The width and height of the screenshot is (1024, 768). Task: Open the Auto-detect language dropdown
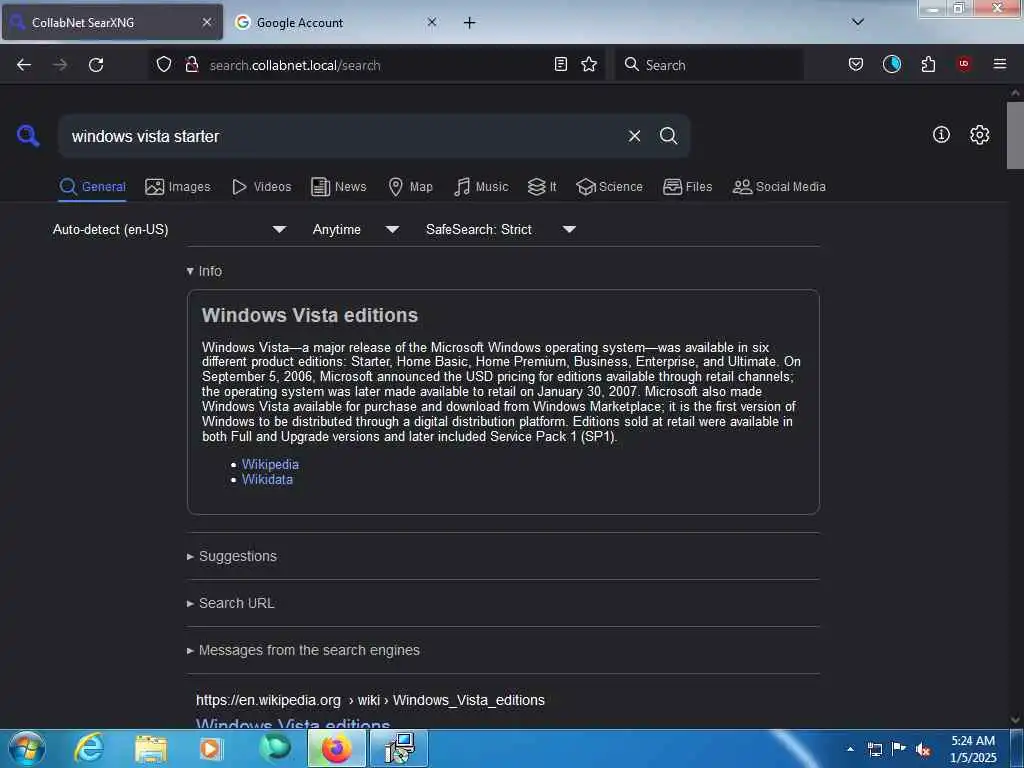169,229
